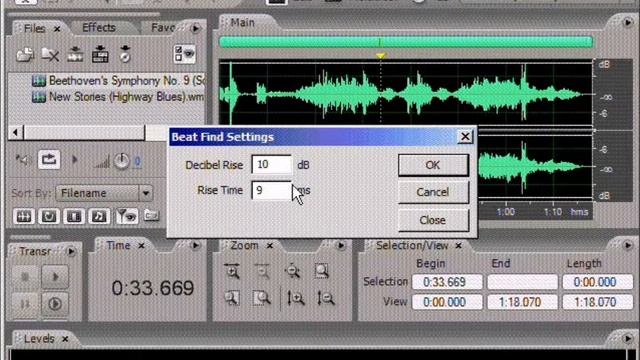The image size is (640, 360).
Task: Click the circled play-to-end button
Action: 56,304
